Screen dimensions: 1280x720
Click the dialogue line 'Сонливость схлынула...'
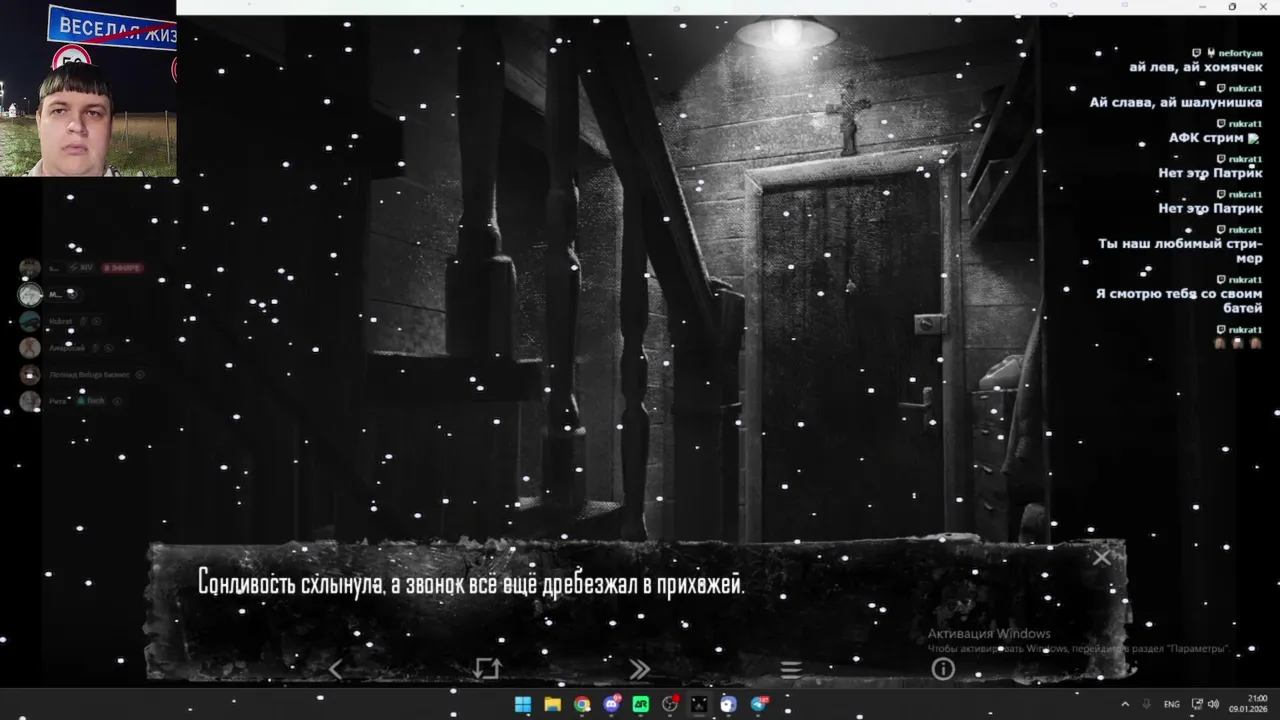tap(472, 584)
